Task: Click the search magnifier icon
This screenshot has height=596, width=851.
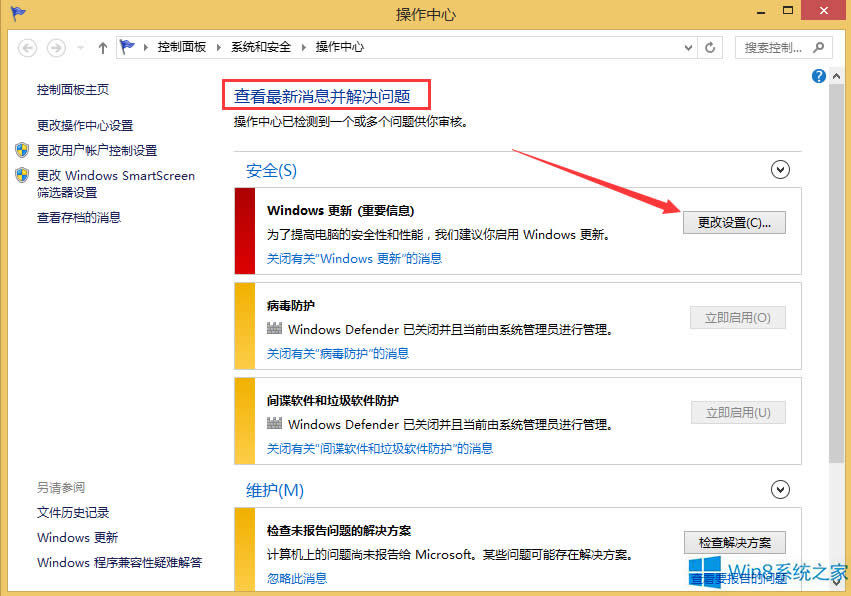Action: pyautogui.click(x=820, y=47)
